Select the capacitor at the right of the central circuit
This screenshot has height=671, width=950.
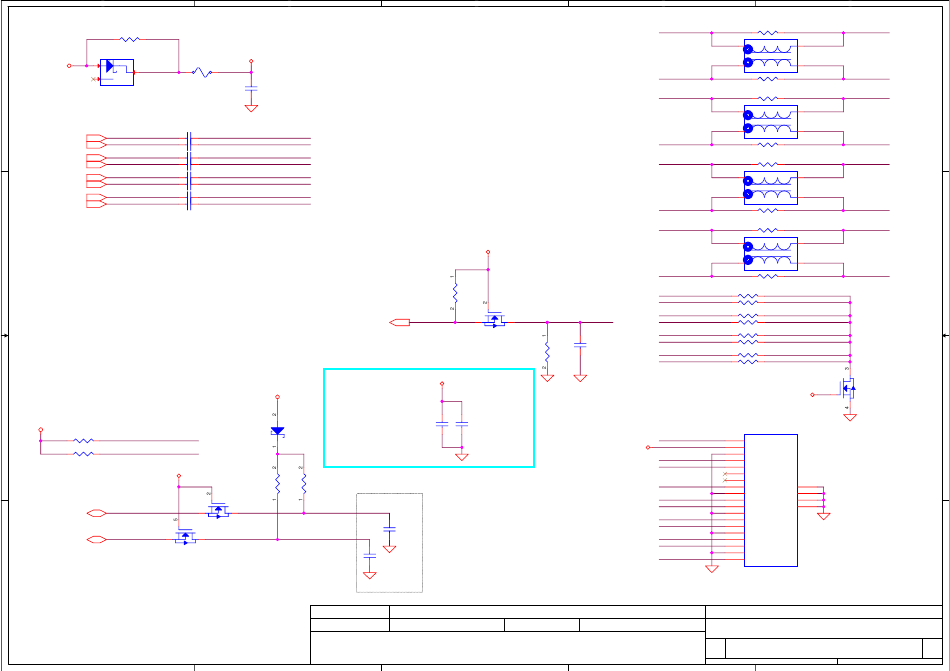click(x=580, y=345)
